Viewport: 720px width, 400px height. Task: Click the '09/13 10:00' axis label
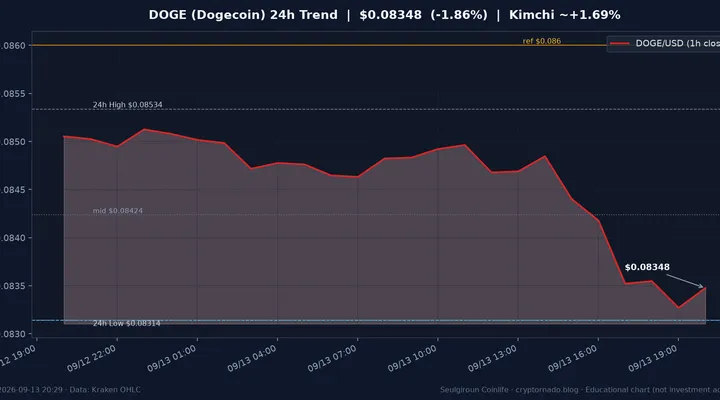tap(412, 359)
